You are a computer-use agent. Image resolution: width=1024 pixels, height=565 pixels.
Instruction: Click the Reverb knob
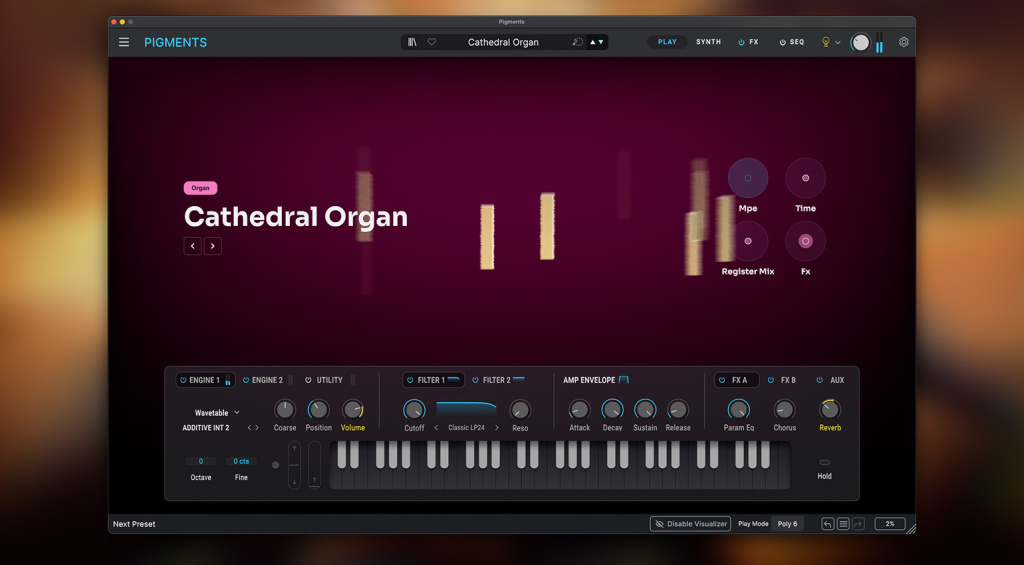coord(829,410)
